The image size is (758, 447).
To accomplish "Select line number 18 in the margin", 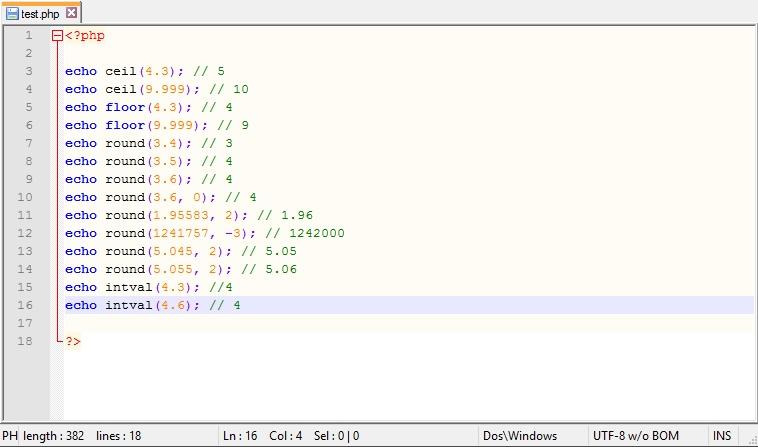I will click(26, 341).
